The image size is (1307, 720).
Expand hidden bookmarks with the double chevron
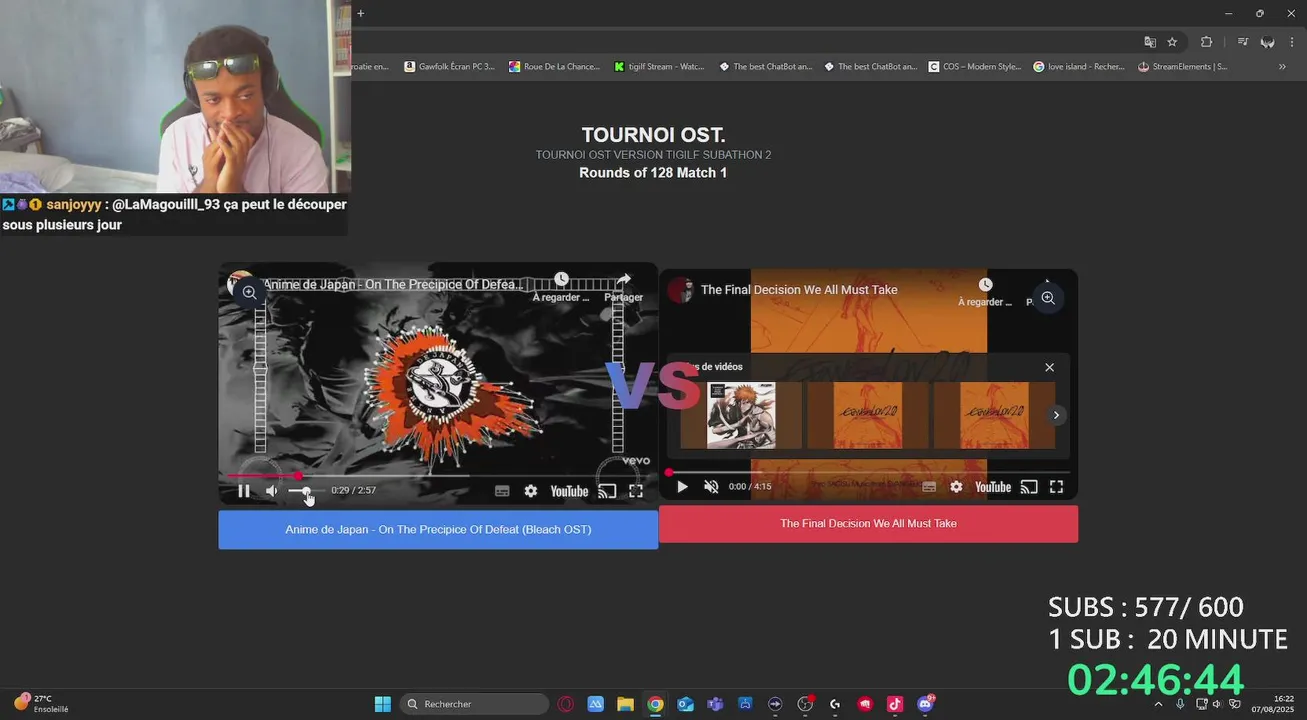[x=1282, y=67]
